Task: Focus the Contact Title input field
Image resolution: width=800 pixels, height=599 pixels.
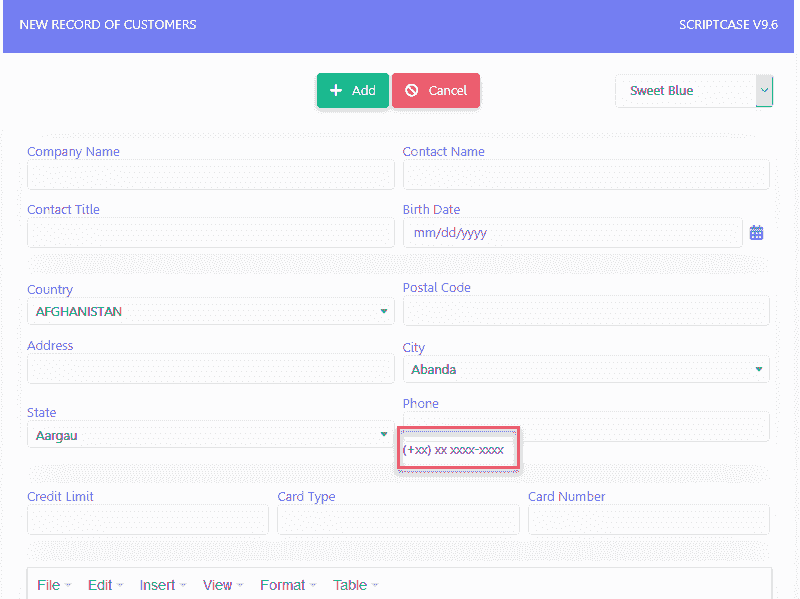Action: tap(211, 233)
